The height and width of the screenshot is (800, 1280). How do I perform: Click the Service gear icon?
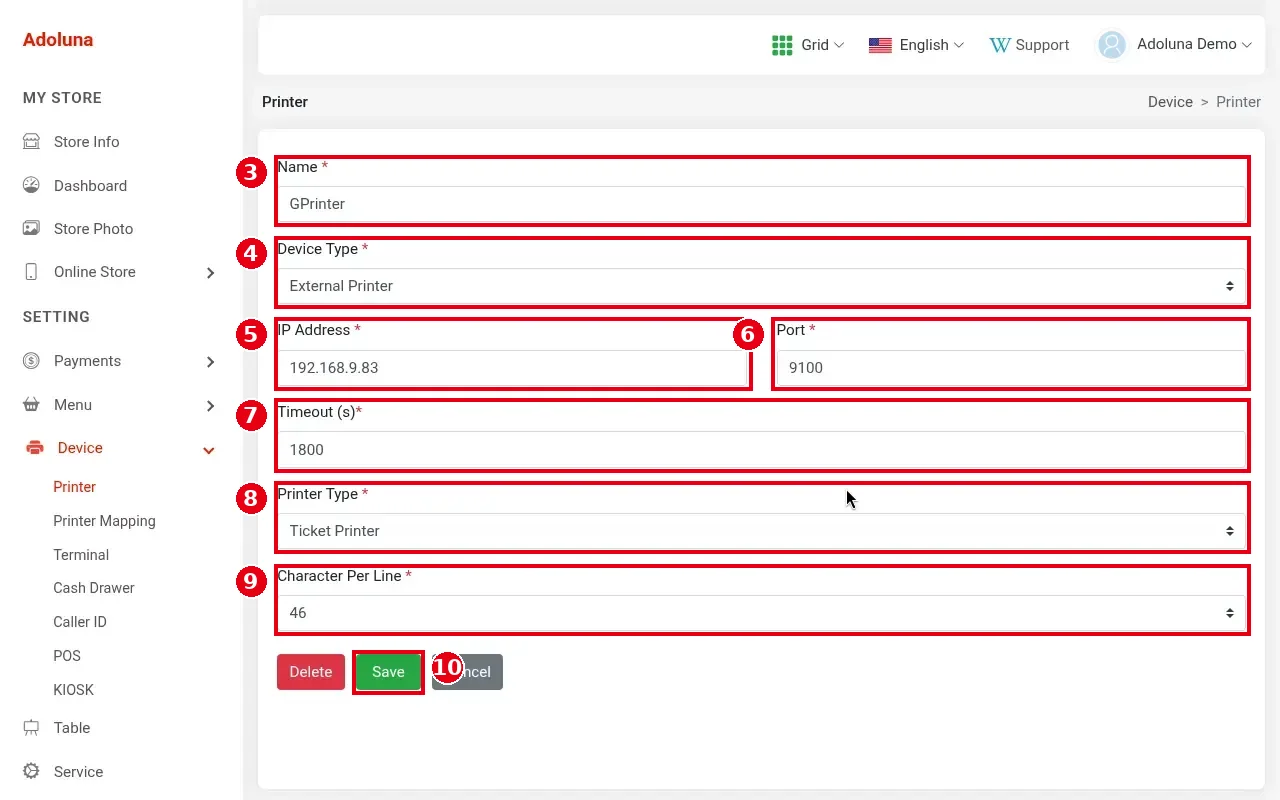pyautogui.click(x=31, y=771)
